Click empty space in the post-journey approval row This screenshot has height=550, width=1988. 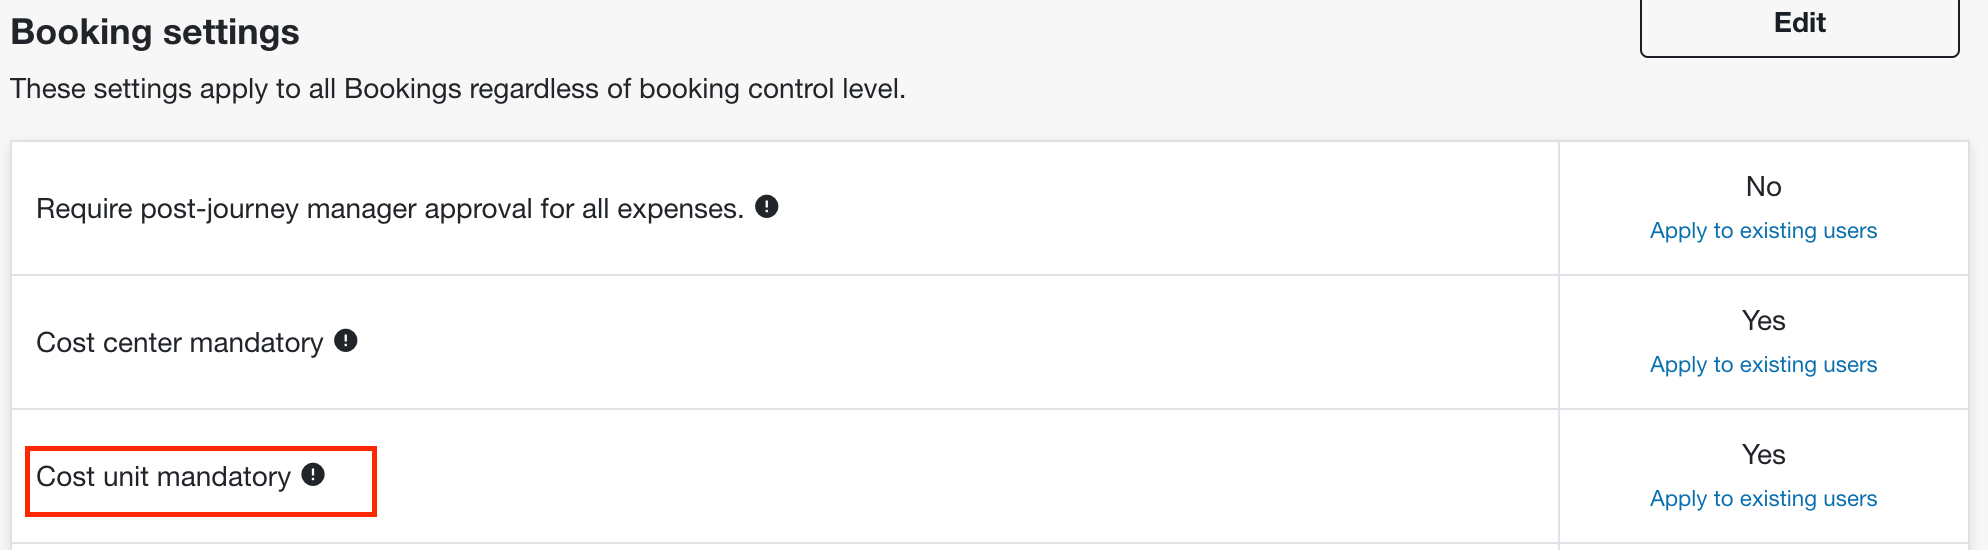tap(1150, 208)
